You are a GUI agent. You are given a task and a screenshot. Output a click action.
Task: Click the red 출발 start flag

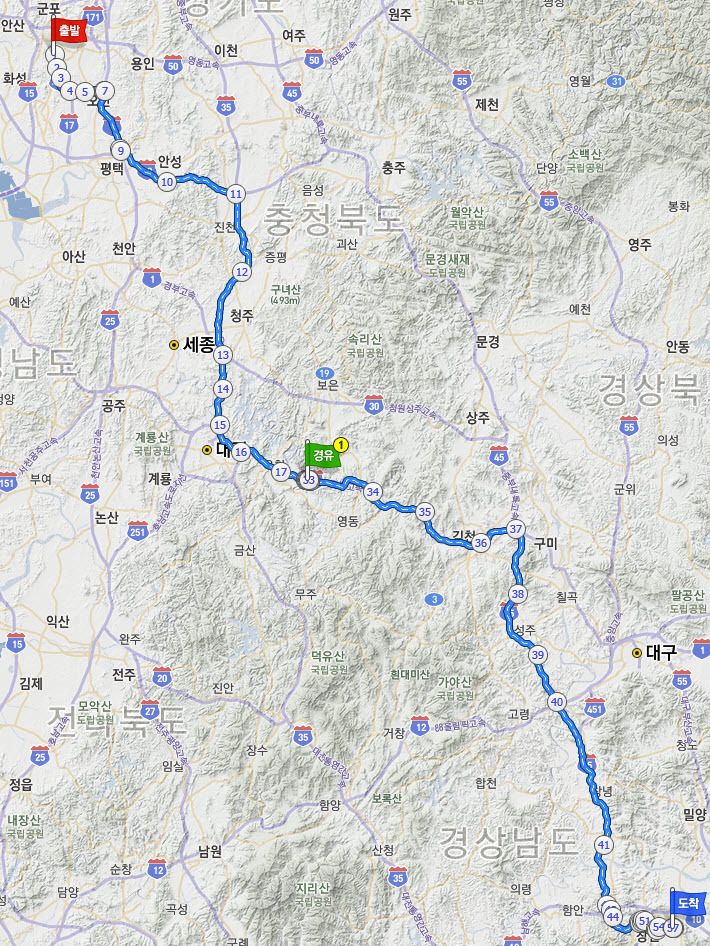(x=69, y=31)
